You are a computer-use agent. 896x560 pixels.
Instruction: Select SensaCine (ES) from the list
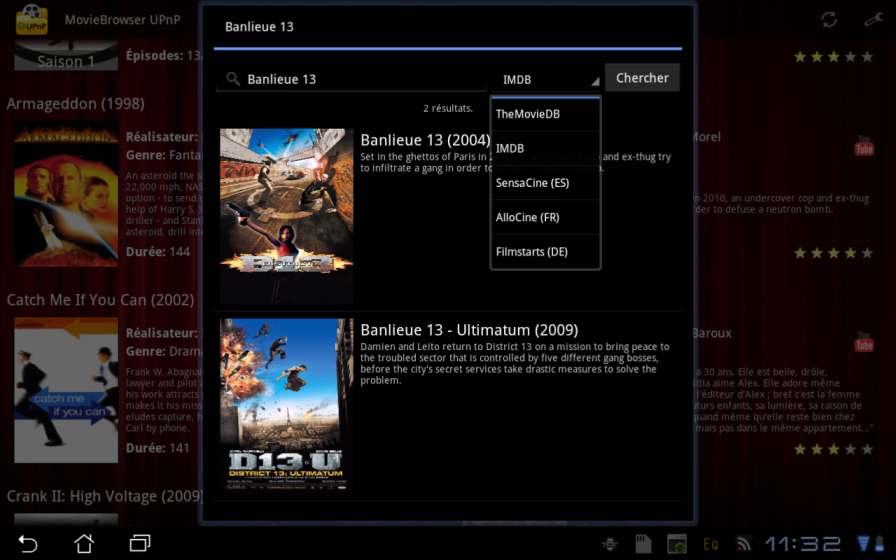pyautogui.click(x=546, y=183)
